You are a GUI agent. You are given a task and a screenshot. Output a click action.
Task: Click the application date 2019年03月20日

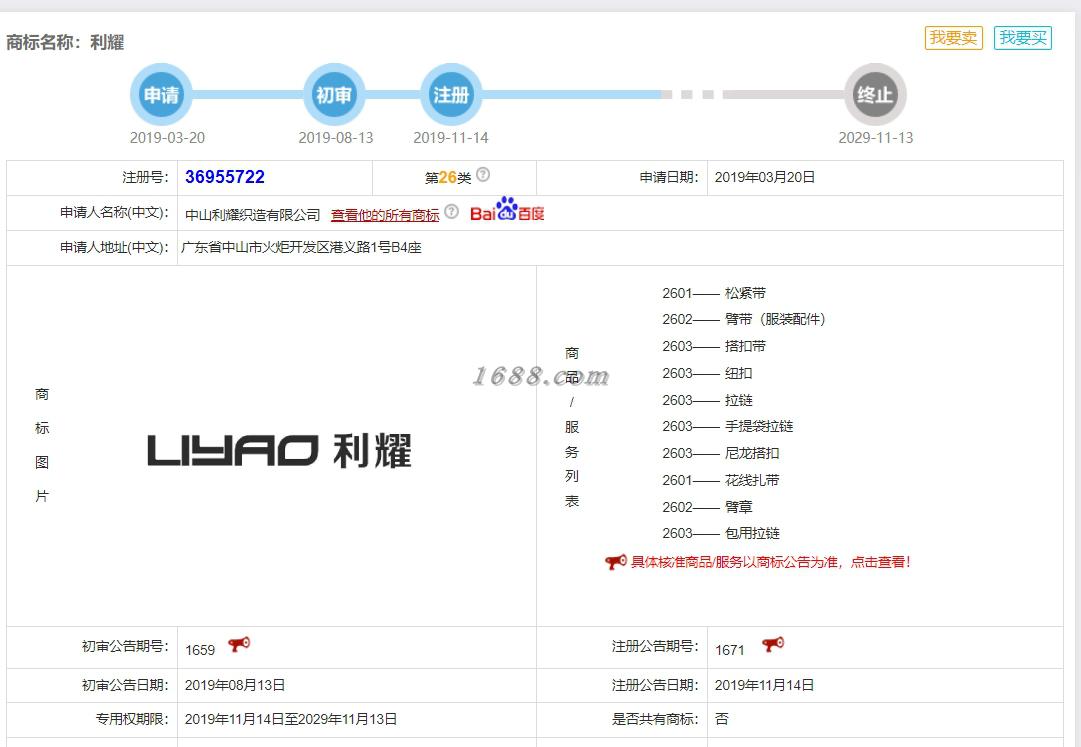coord(765,177)
